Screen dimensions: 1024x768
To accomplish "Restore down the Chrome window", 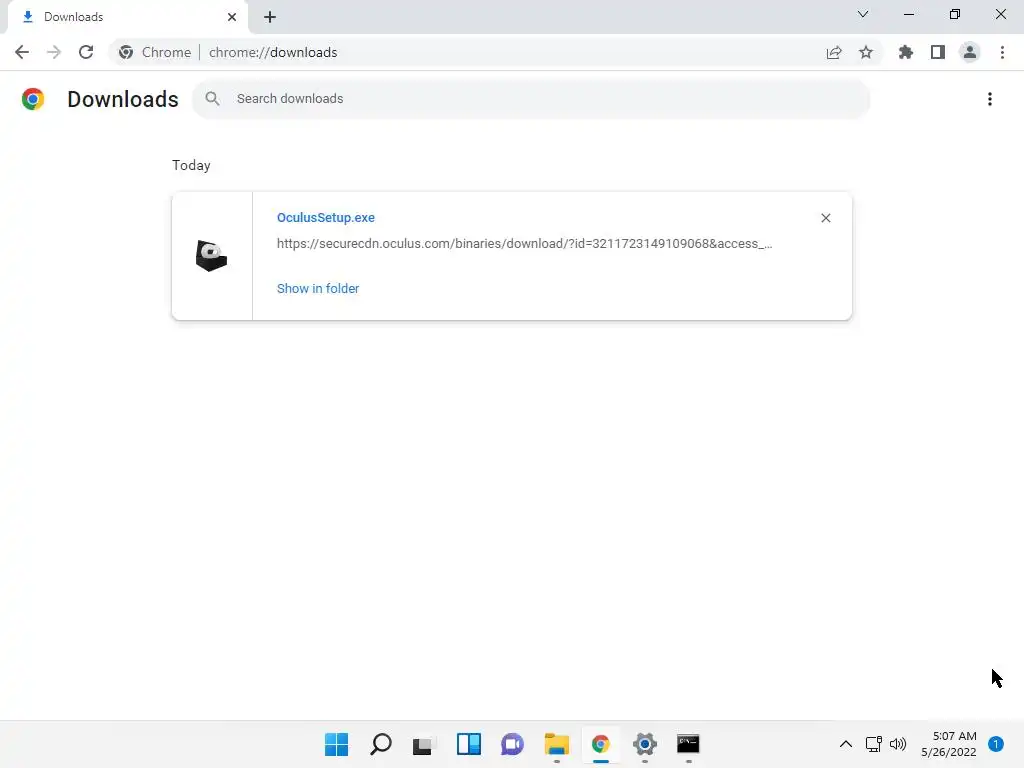I will [955, 14].
